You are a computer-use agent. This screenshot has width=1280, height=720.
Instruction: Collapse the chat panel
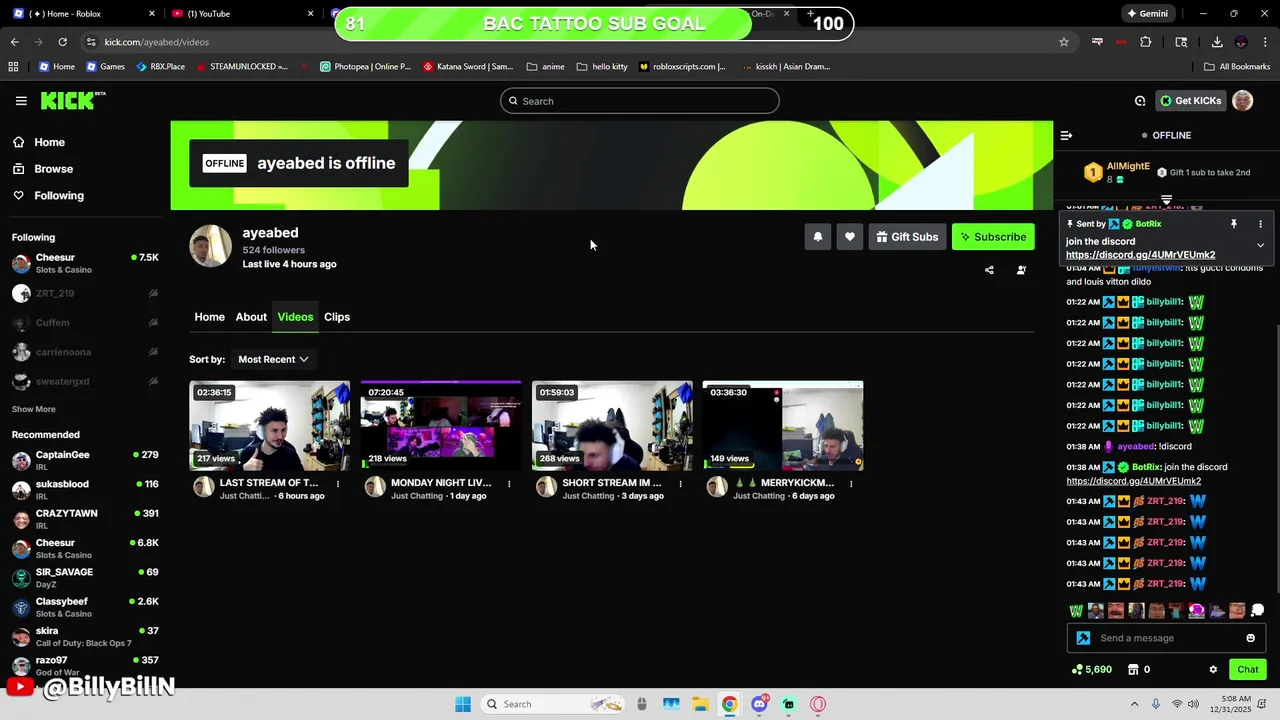click(1066, 135)
